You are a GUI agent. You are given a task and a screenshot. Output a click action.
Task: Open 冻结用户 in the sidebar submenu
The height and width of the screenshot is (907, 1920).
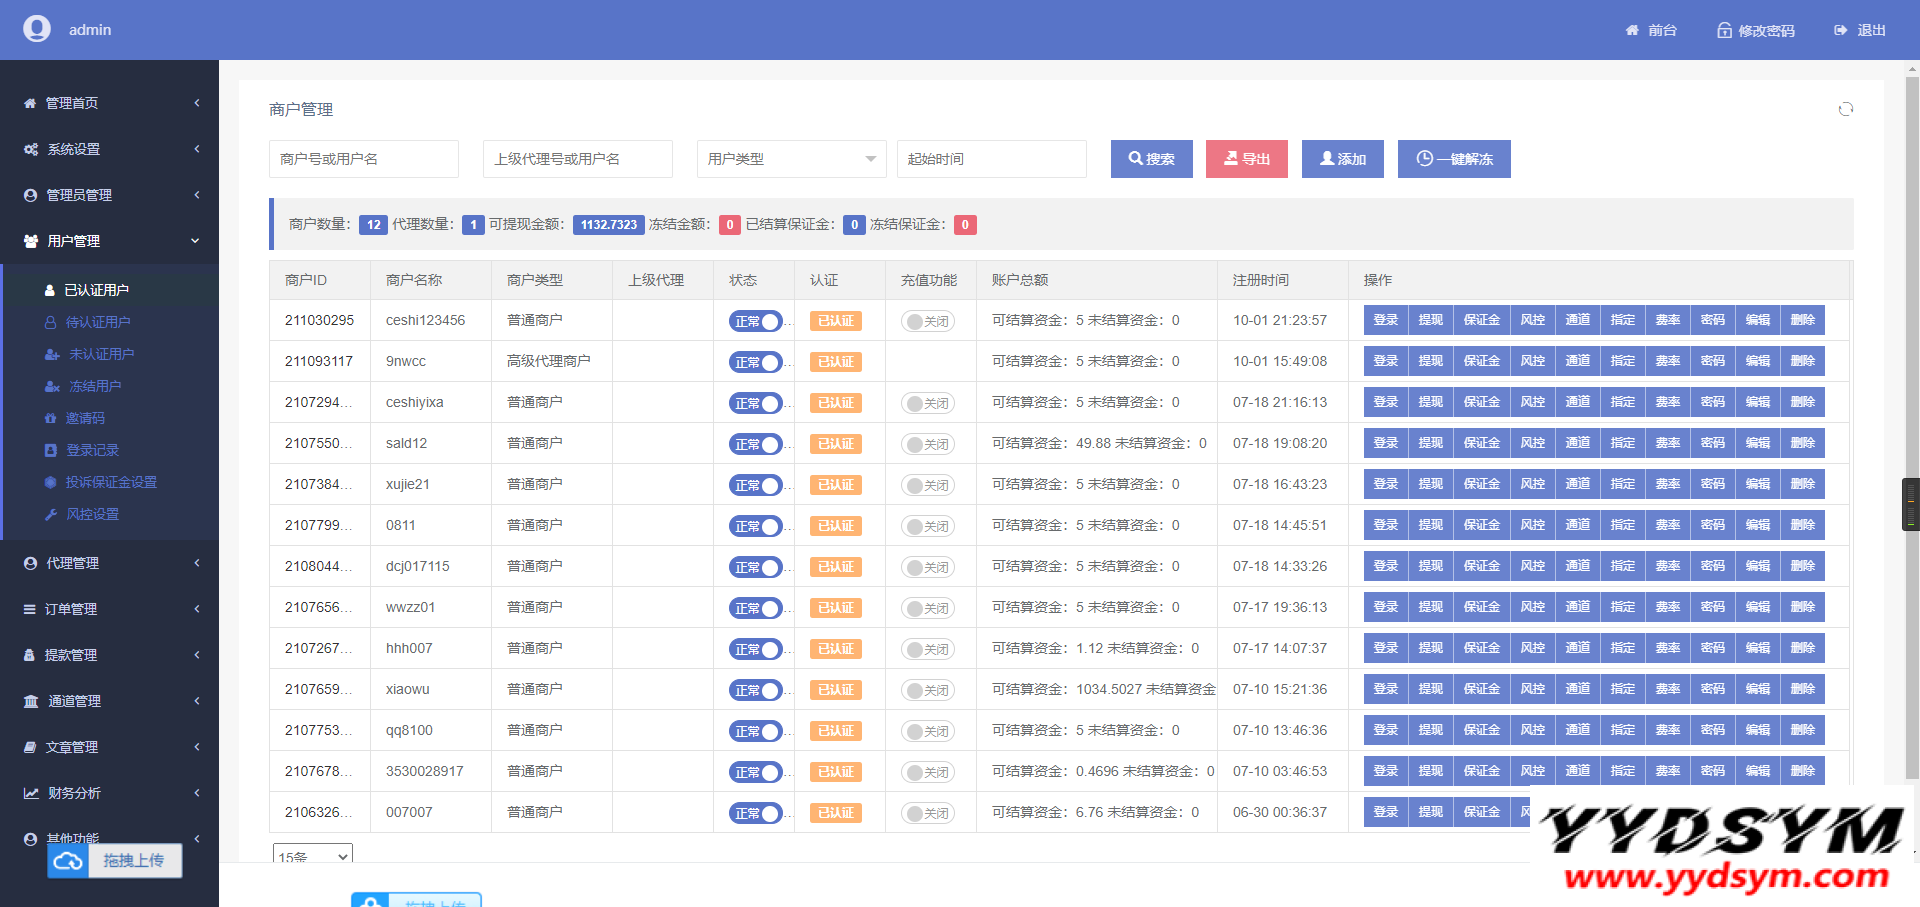pos(94,386)
